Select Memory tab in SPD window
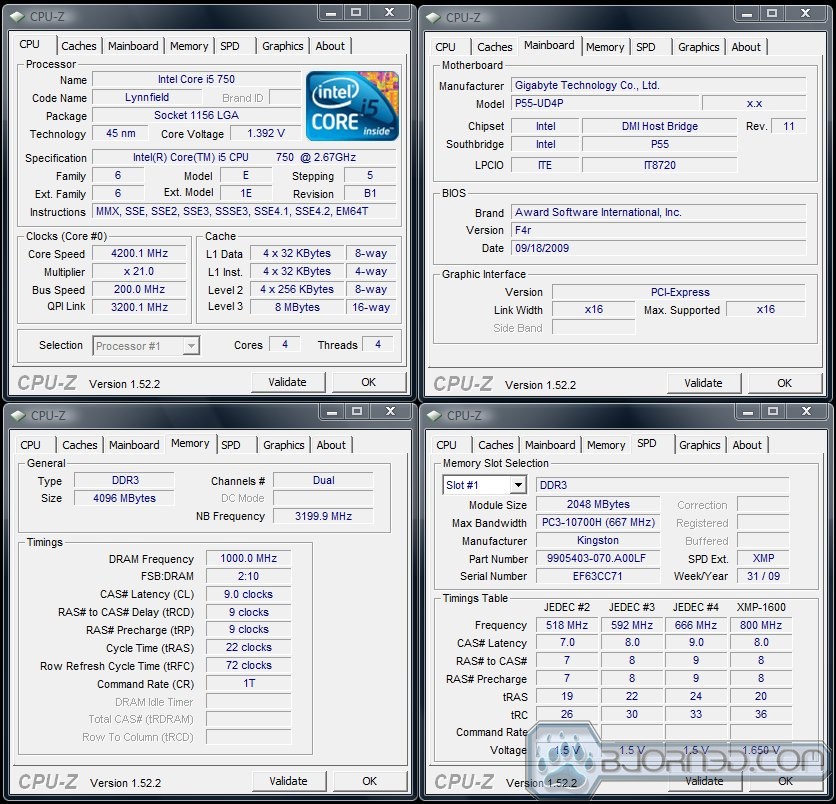Screen dimensions: 836x804 [606, 445]
